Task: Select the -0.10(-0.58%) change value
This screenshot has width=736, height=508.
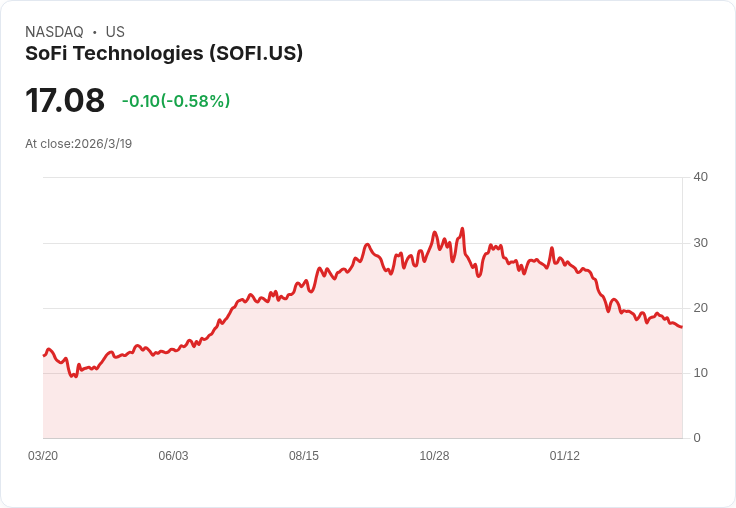Action: pos(176,101)
